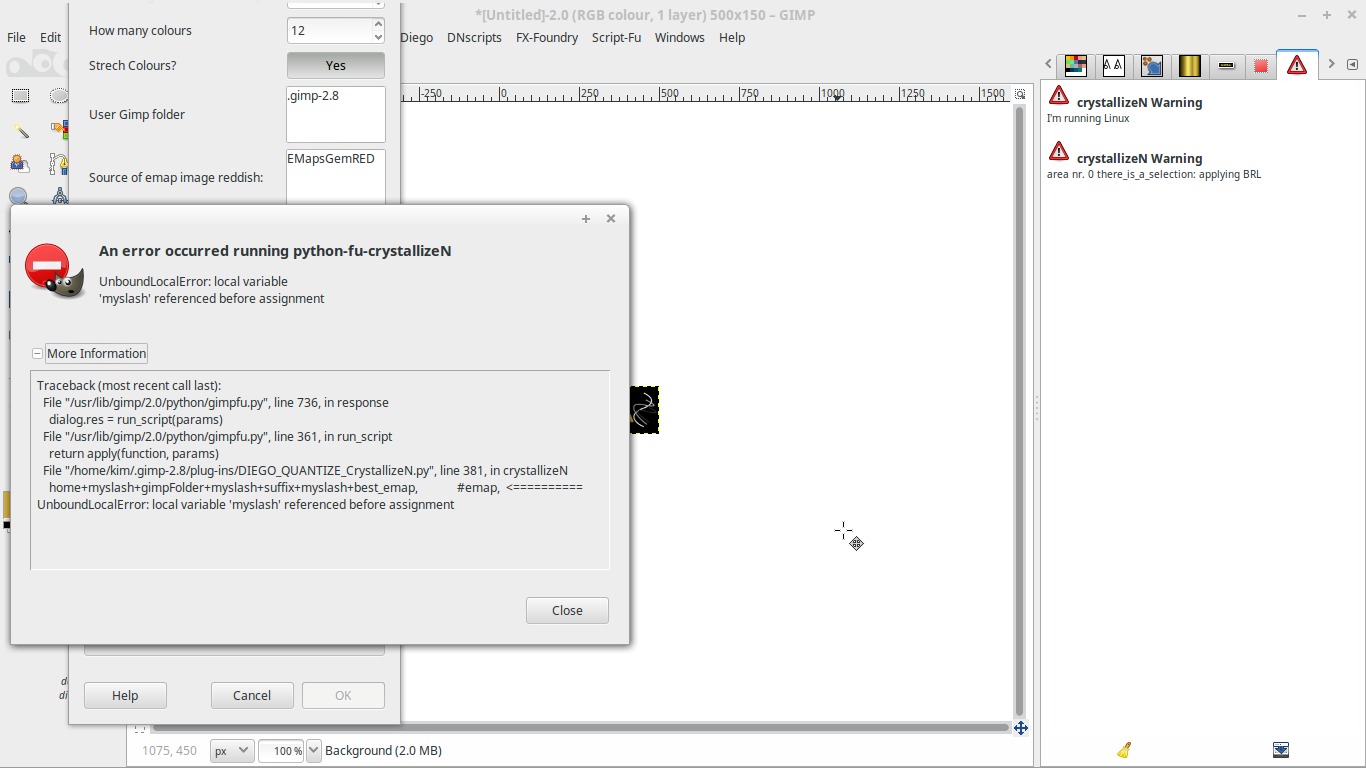Click the final UnboundLocalError traceback line
The height and width of the screenshot is (768, 1366).
[x=246, y=505]
